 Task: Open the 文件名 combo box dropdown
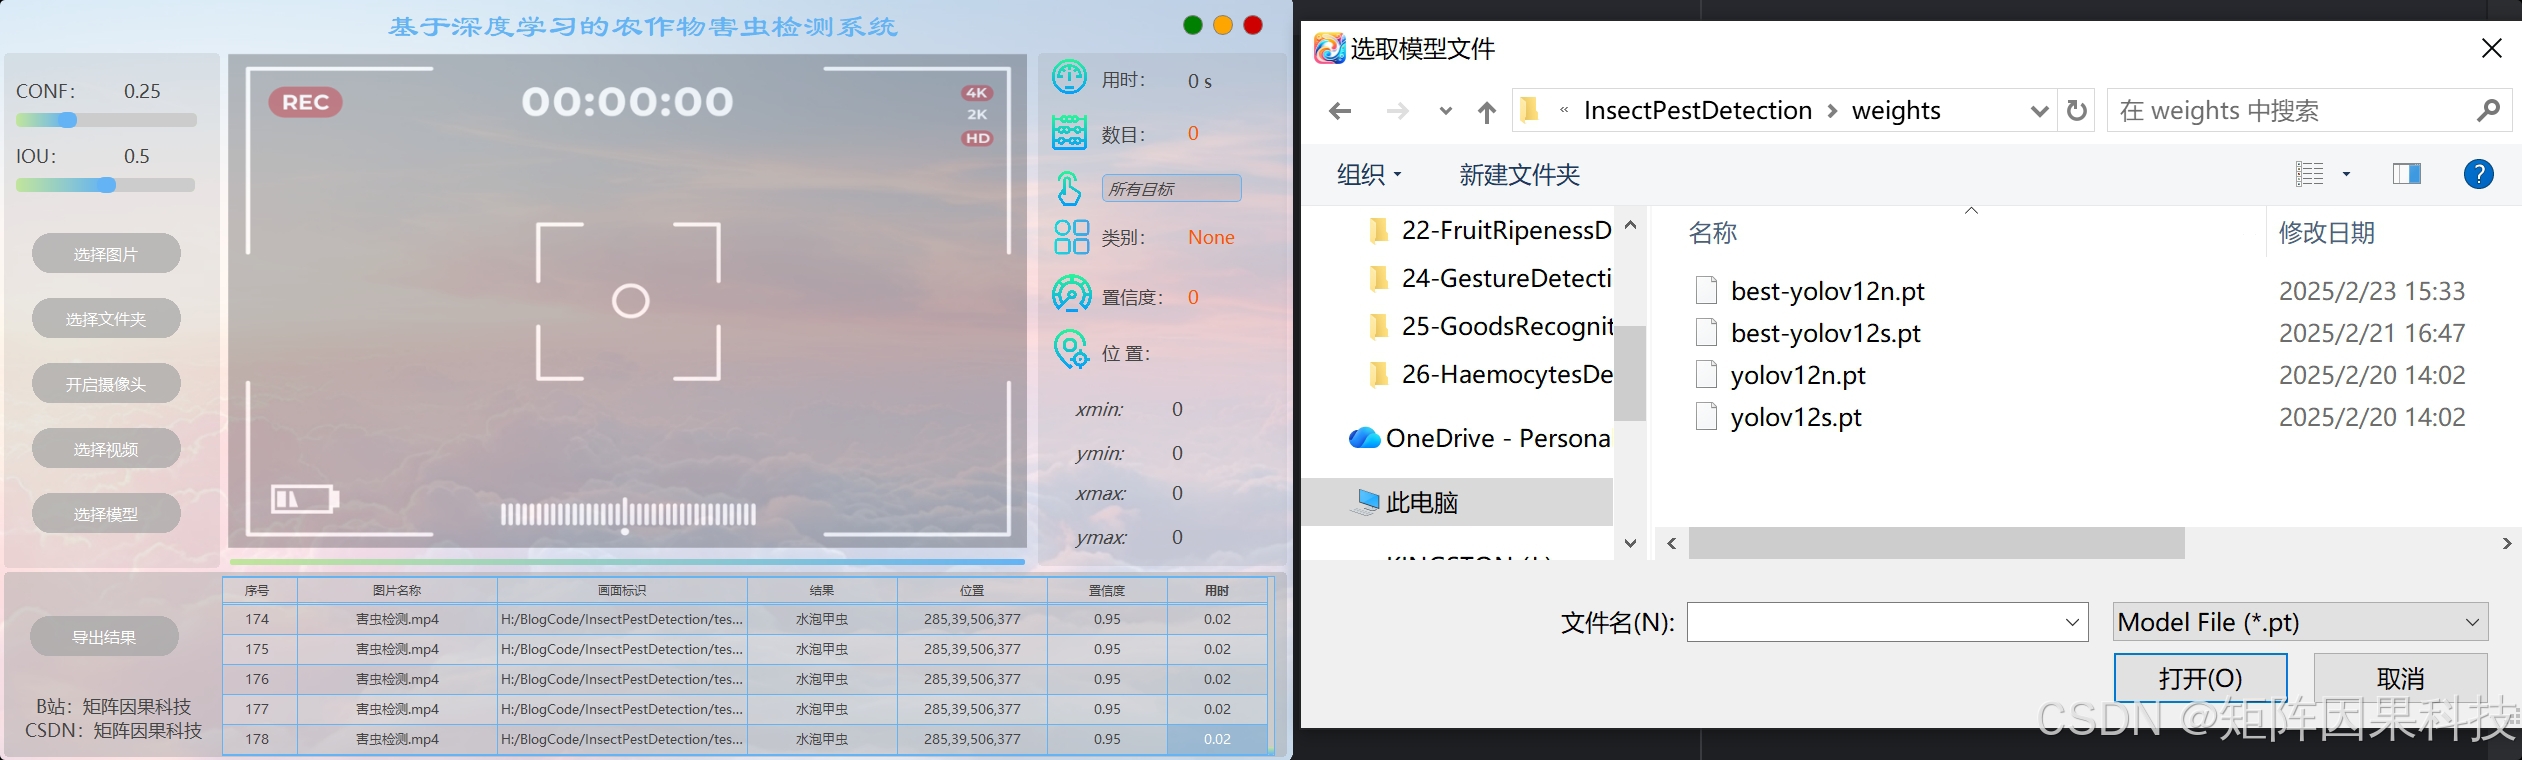point(2072,622)
